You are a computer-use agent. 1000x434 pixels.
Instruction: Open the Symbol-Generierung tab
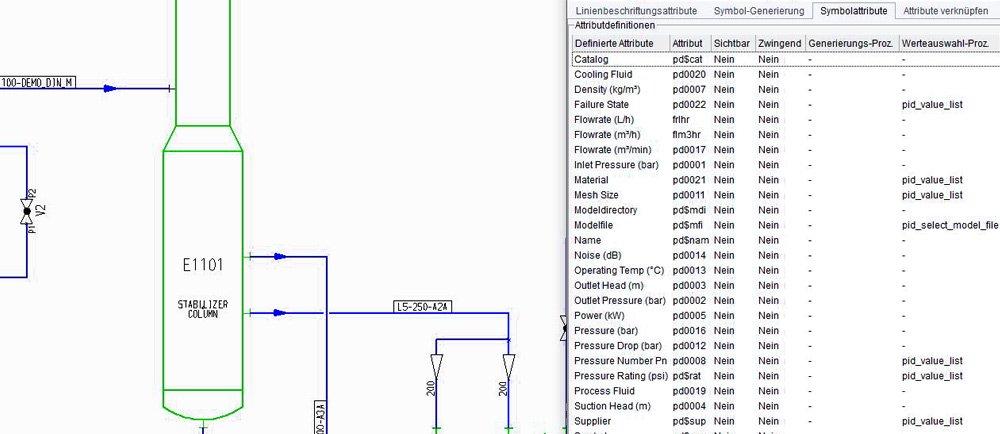click(x=759, y=11)
